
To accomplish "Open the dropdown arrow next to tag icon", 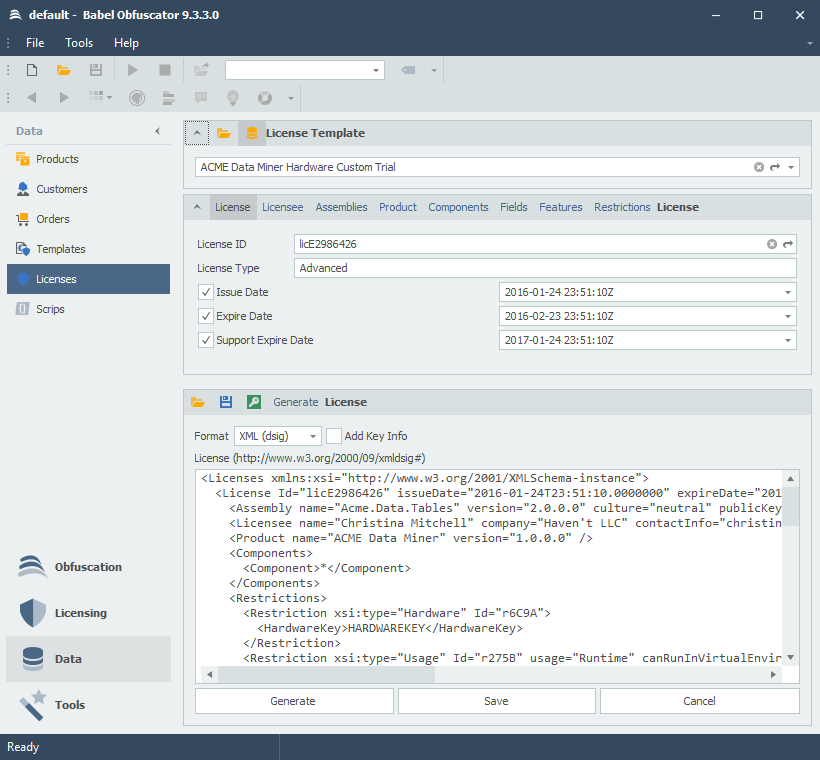I will (x=434, y=70).
